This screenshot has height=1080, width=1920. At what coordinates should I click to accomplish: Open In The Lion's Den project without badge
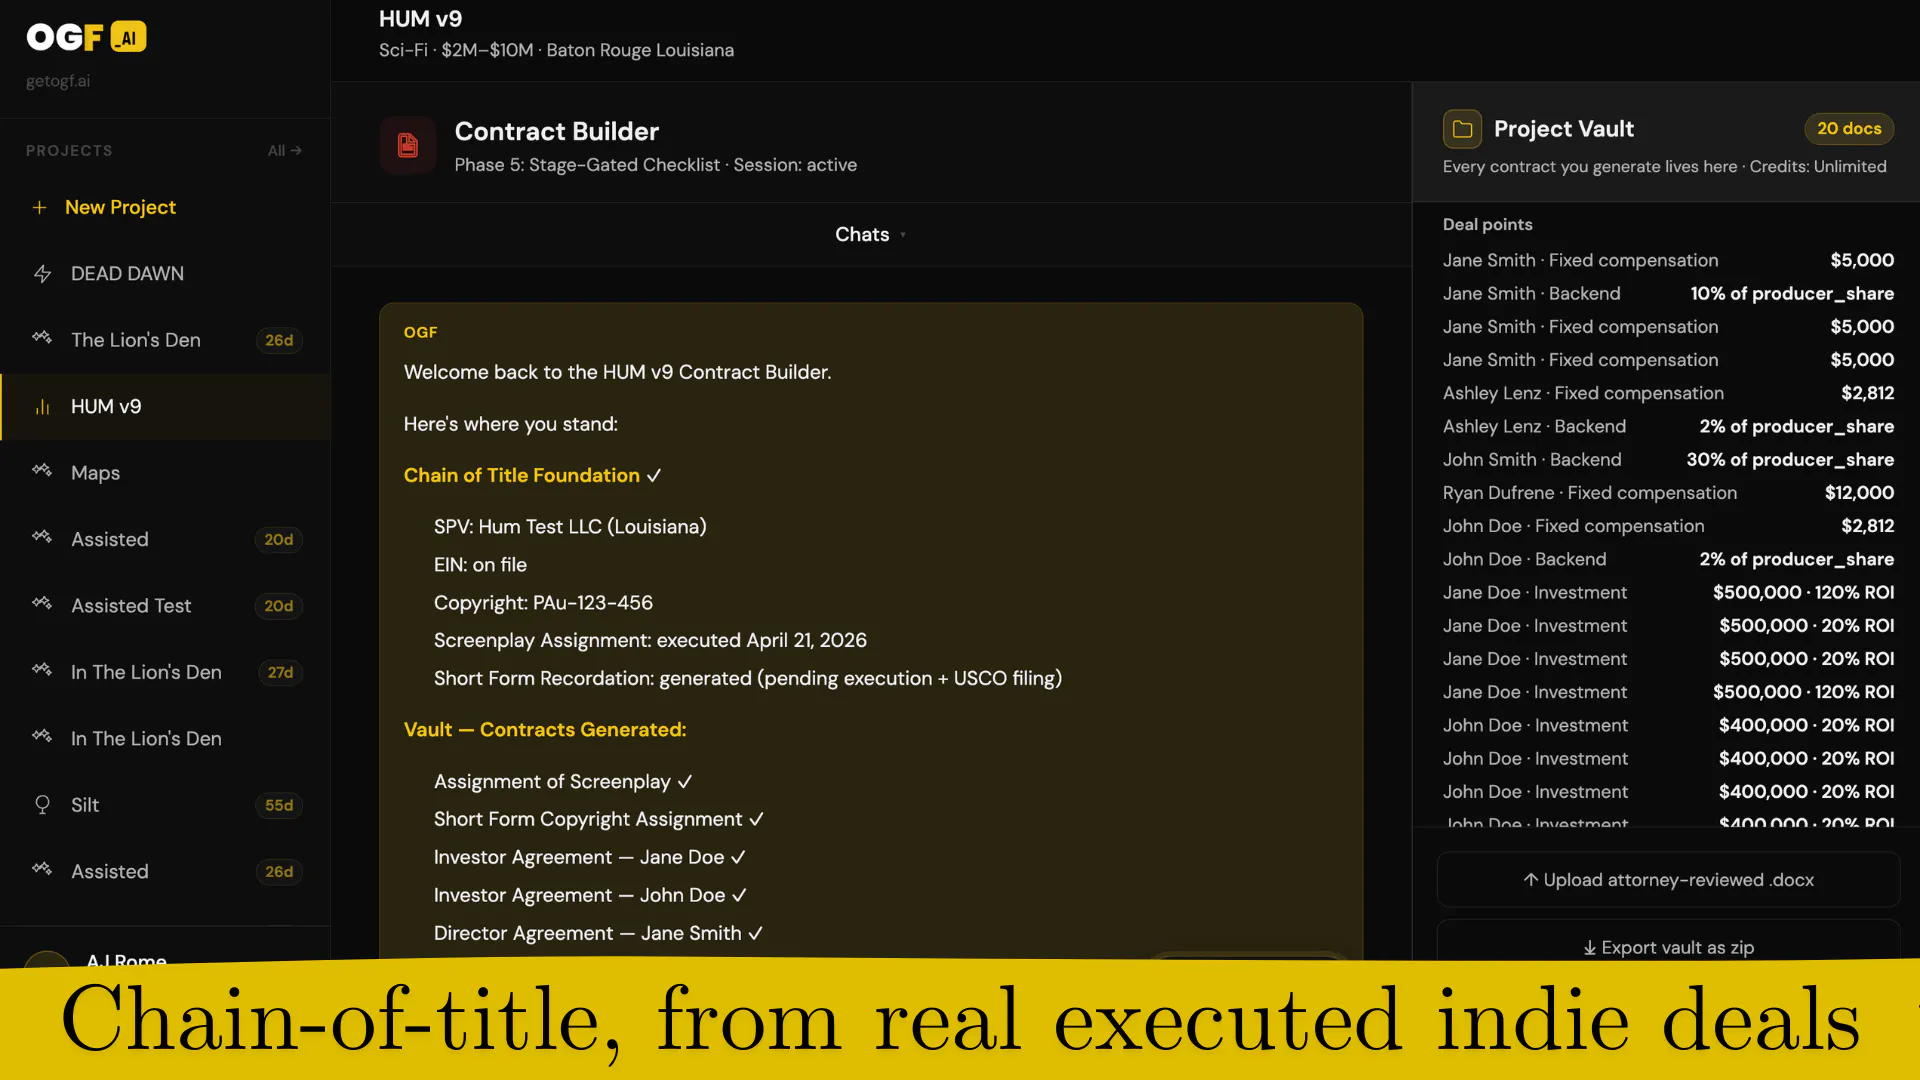165,739
